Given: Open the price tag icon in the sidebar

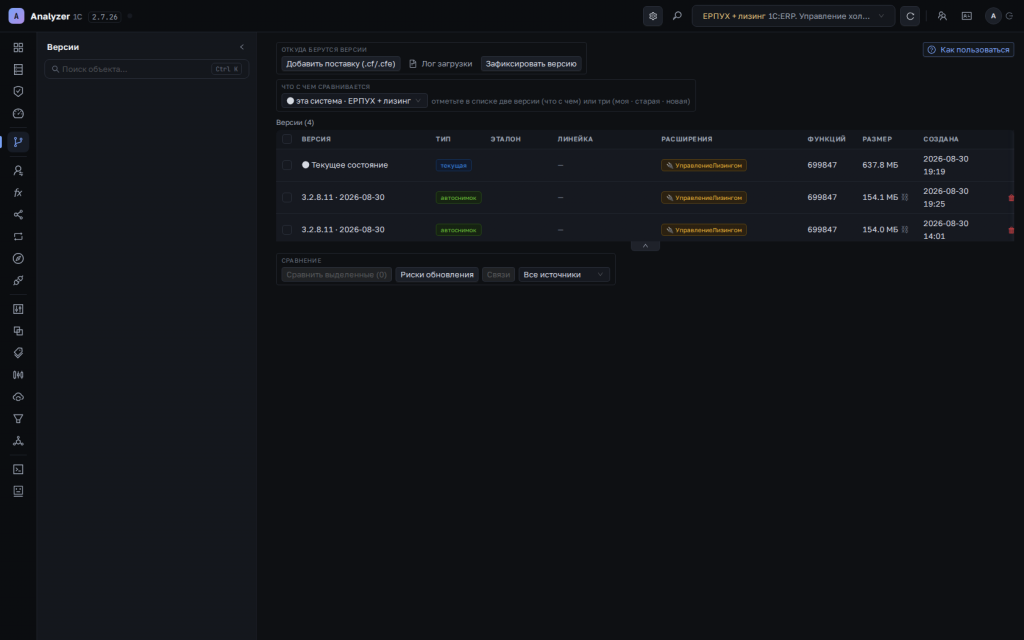Looking at the screenshot, I should point(18,353).
